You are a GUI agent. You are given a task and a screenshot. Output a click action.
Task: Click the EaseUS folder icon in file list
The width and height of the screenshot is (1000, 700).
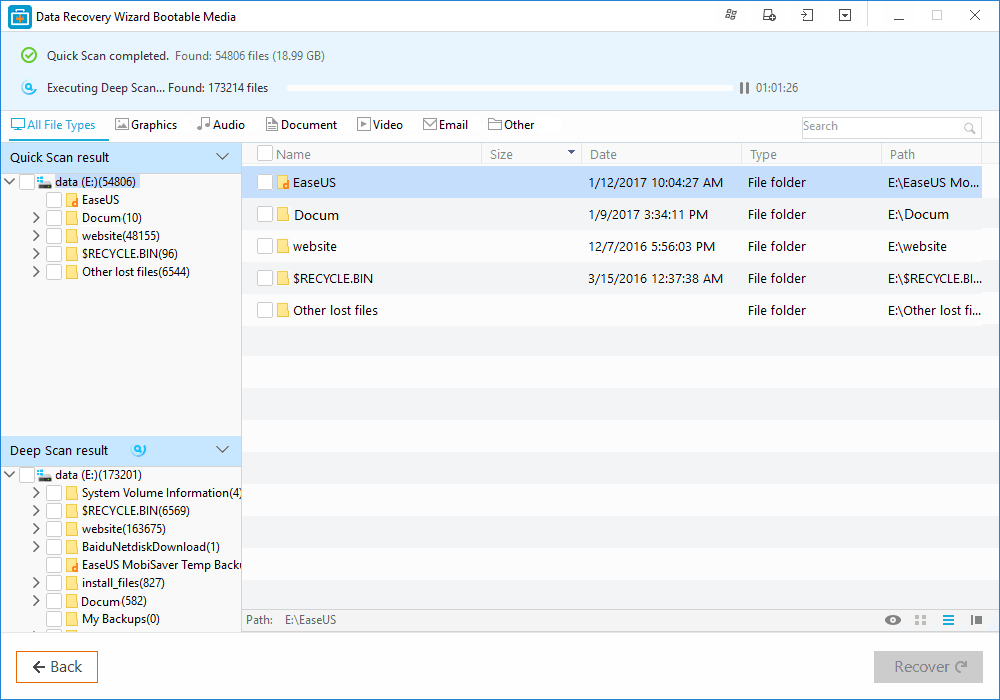(283, 182)
